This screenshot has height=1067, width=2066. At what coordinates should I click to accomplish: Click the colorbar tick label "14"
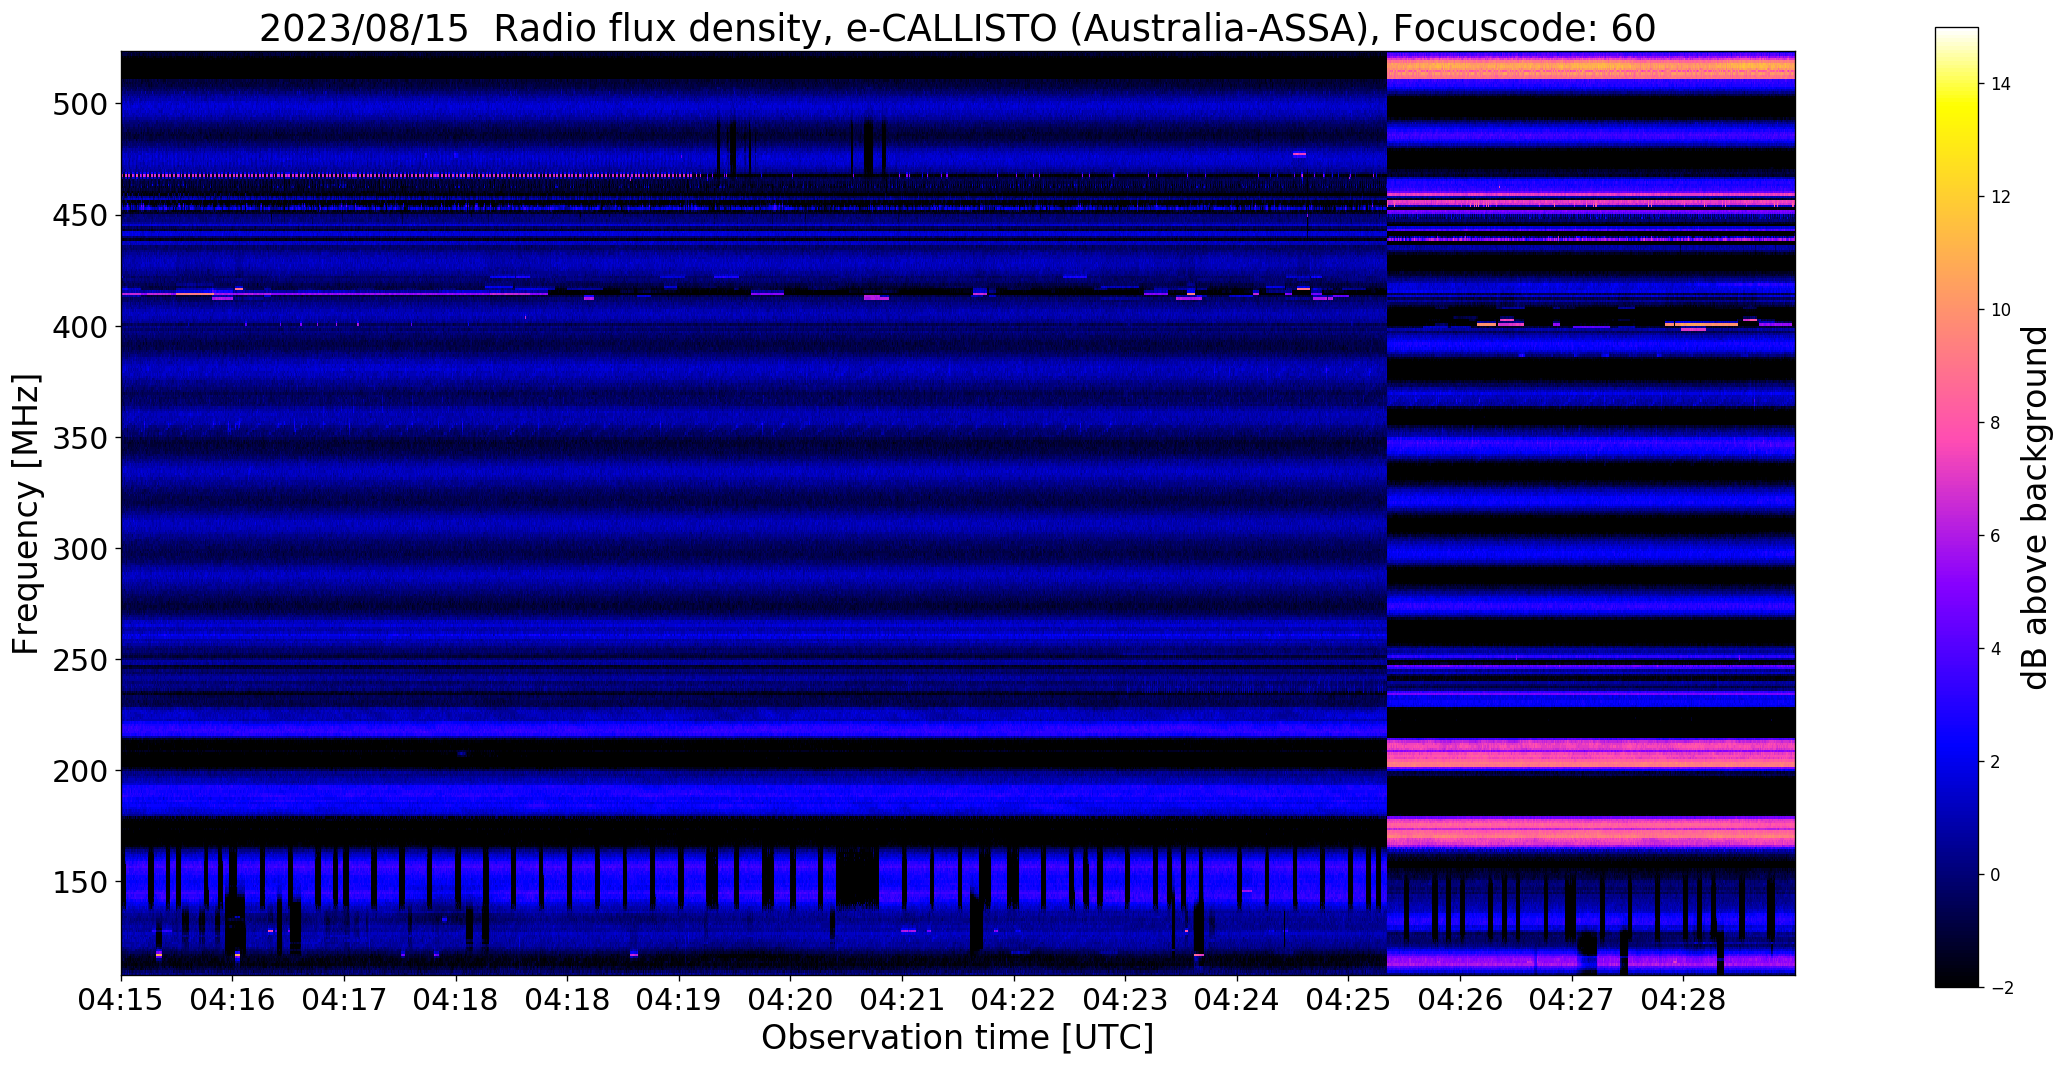(x=2001, y=84)
